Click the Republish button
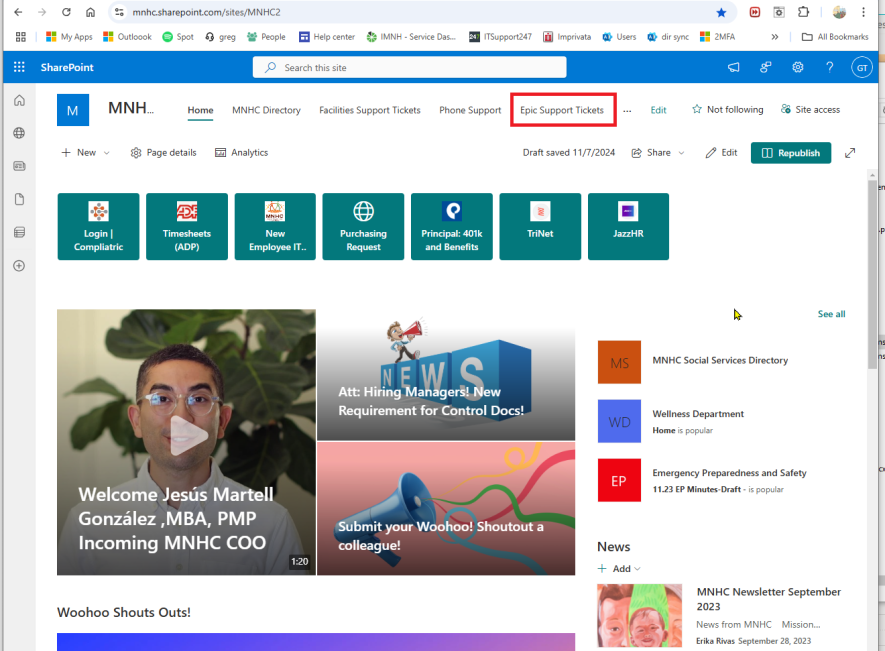885x651 pixels. 790,153
